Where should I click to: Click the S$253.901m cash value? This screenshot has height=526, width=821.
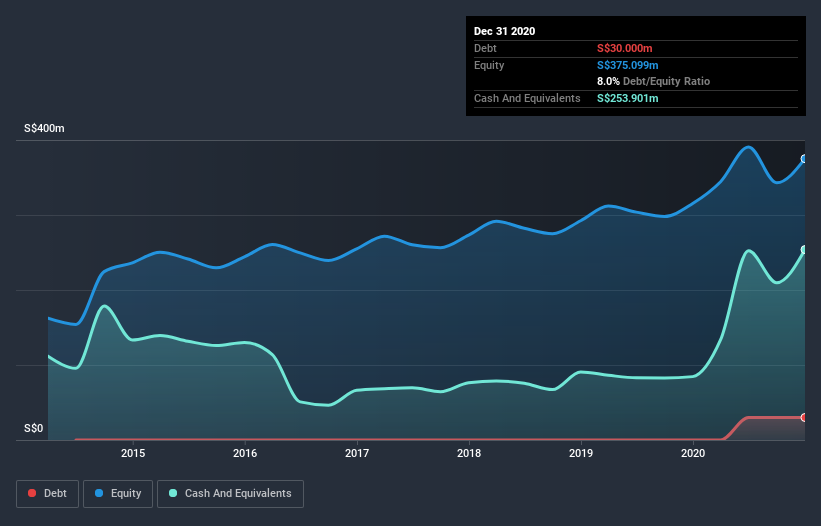628,98
